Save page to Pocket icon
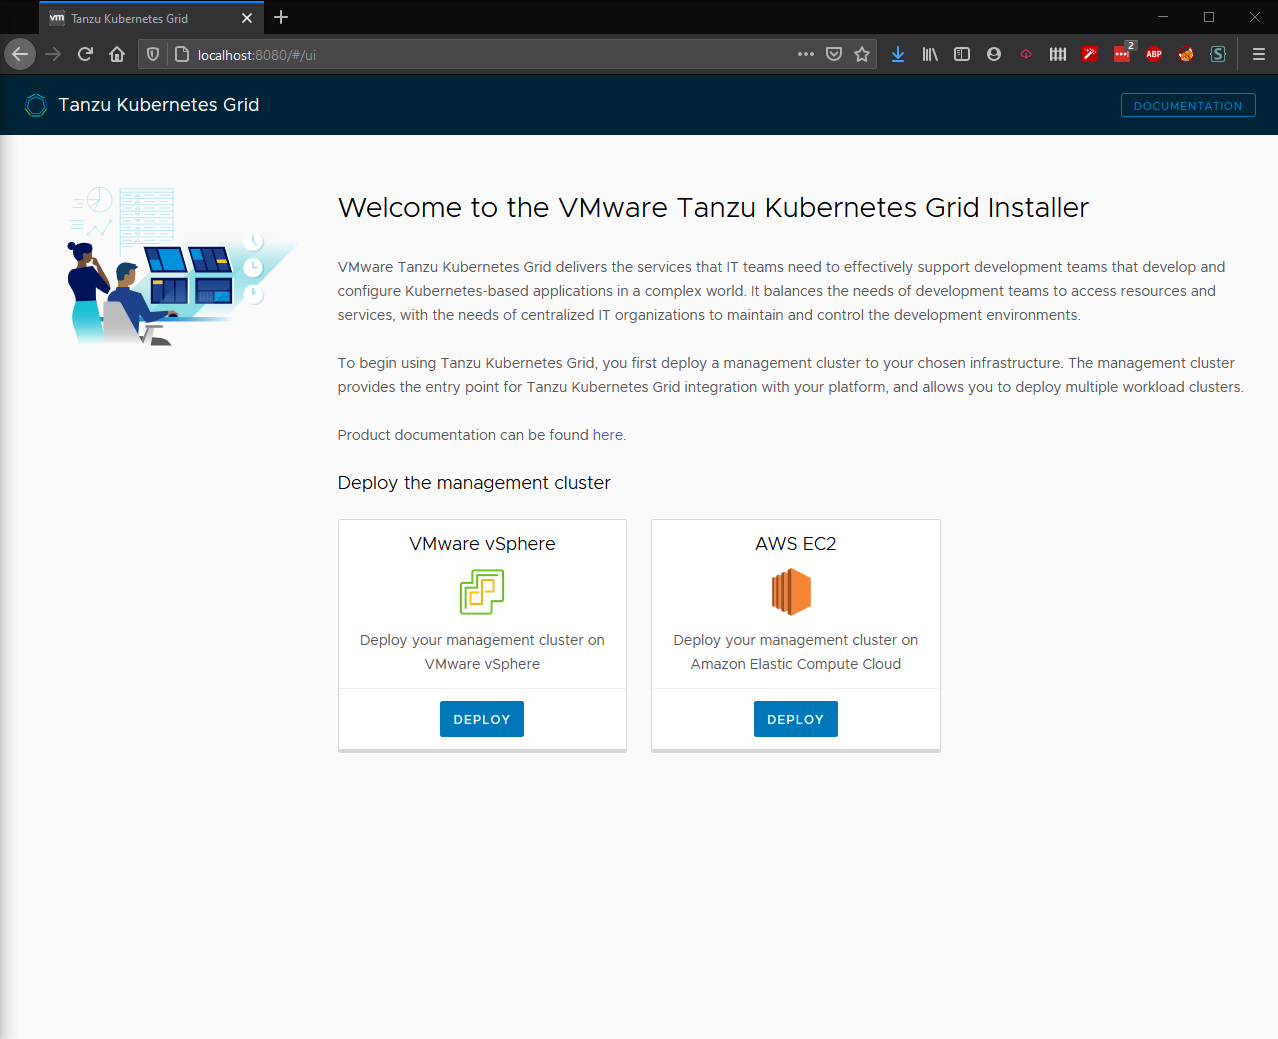This screenshot has width=1278, height=1039. click(x=834, y=54)
